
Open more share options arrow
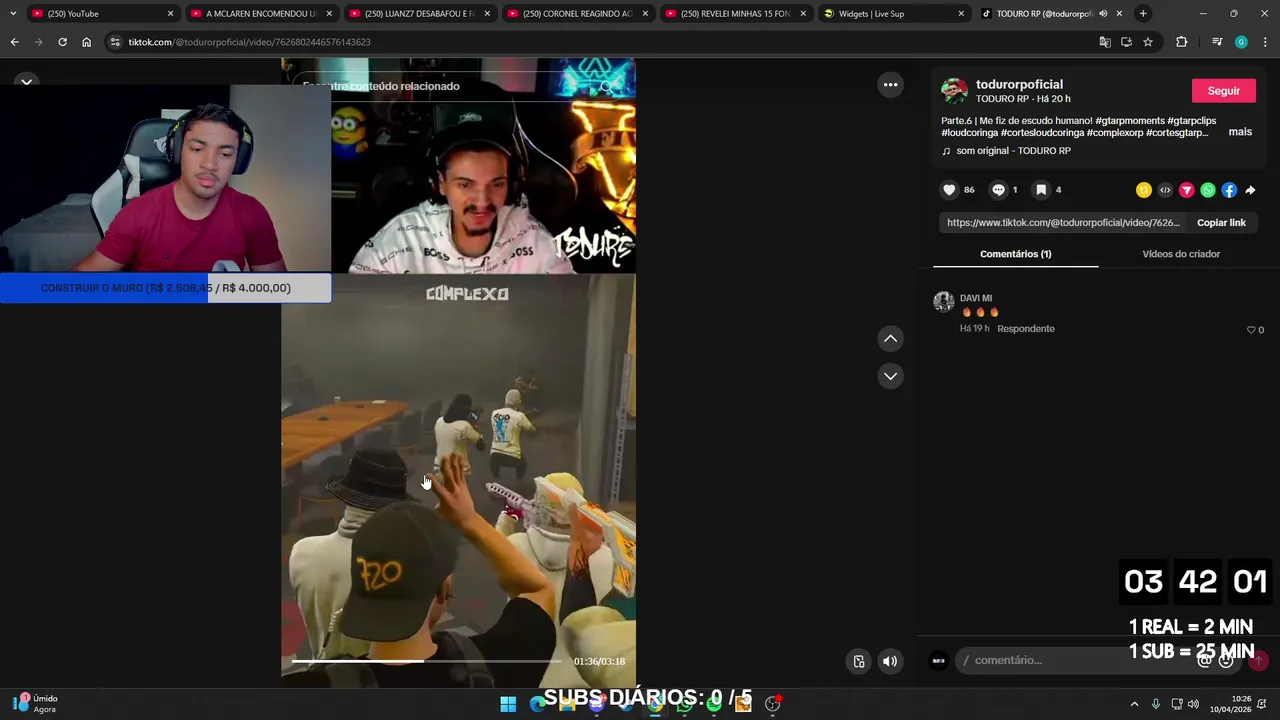1250,190
